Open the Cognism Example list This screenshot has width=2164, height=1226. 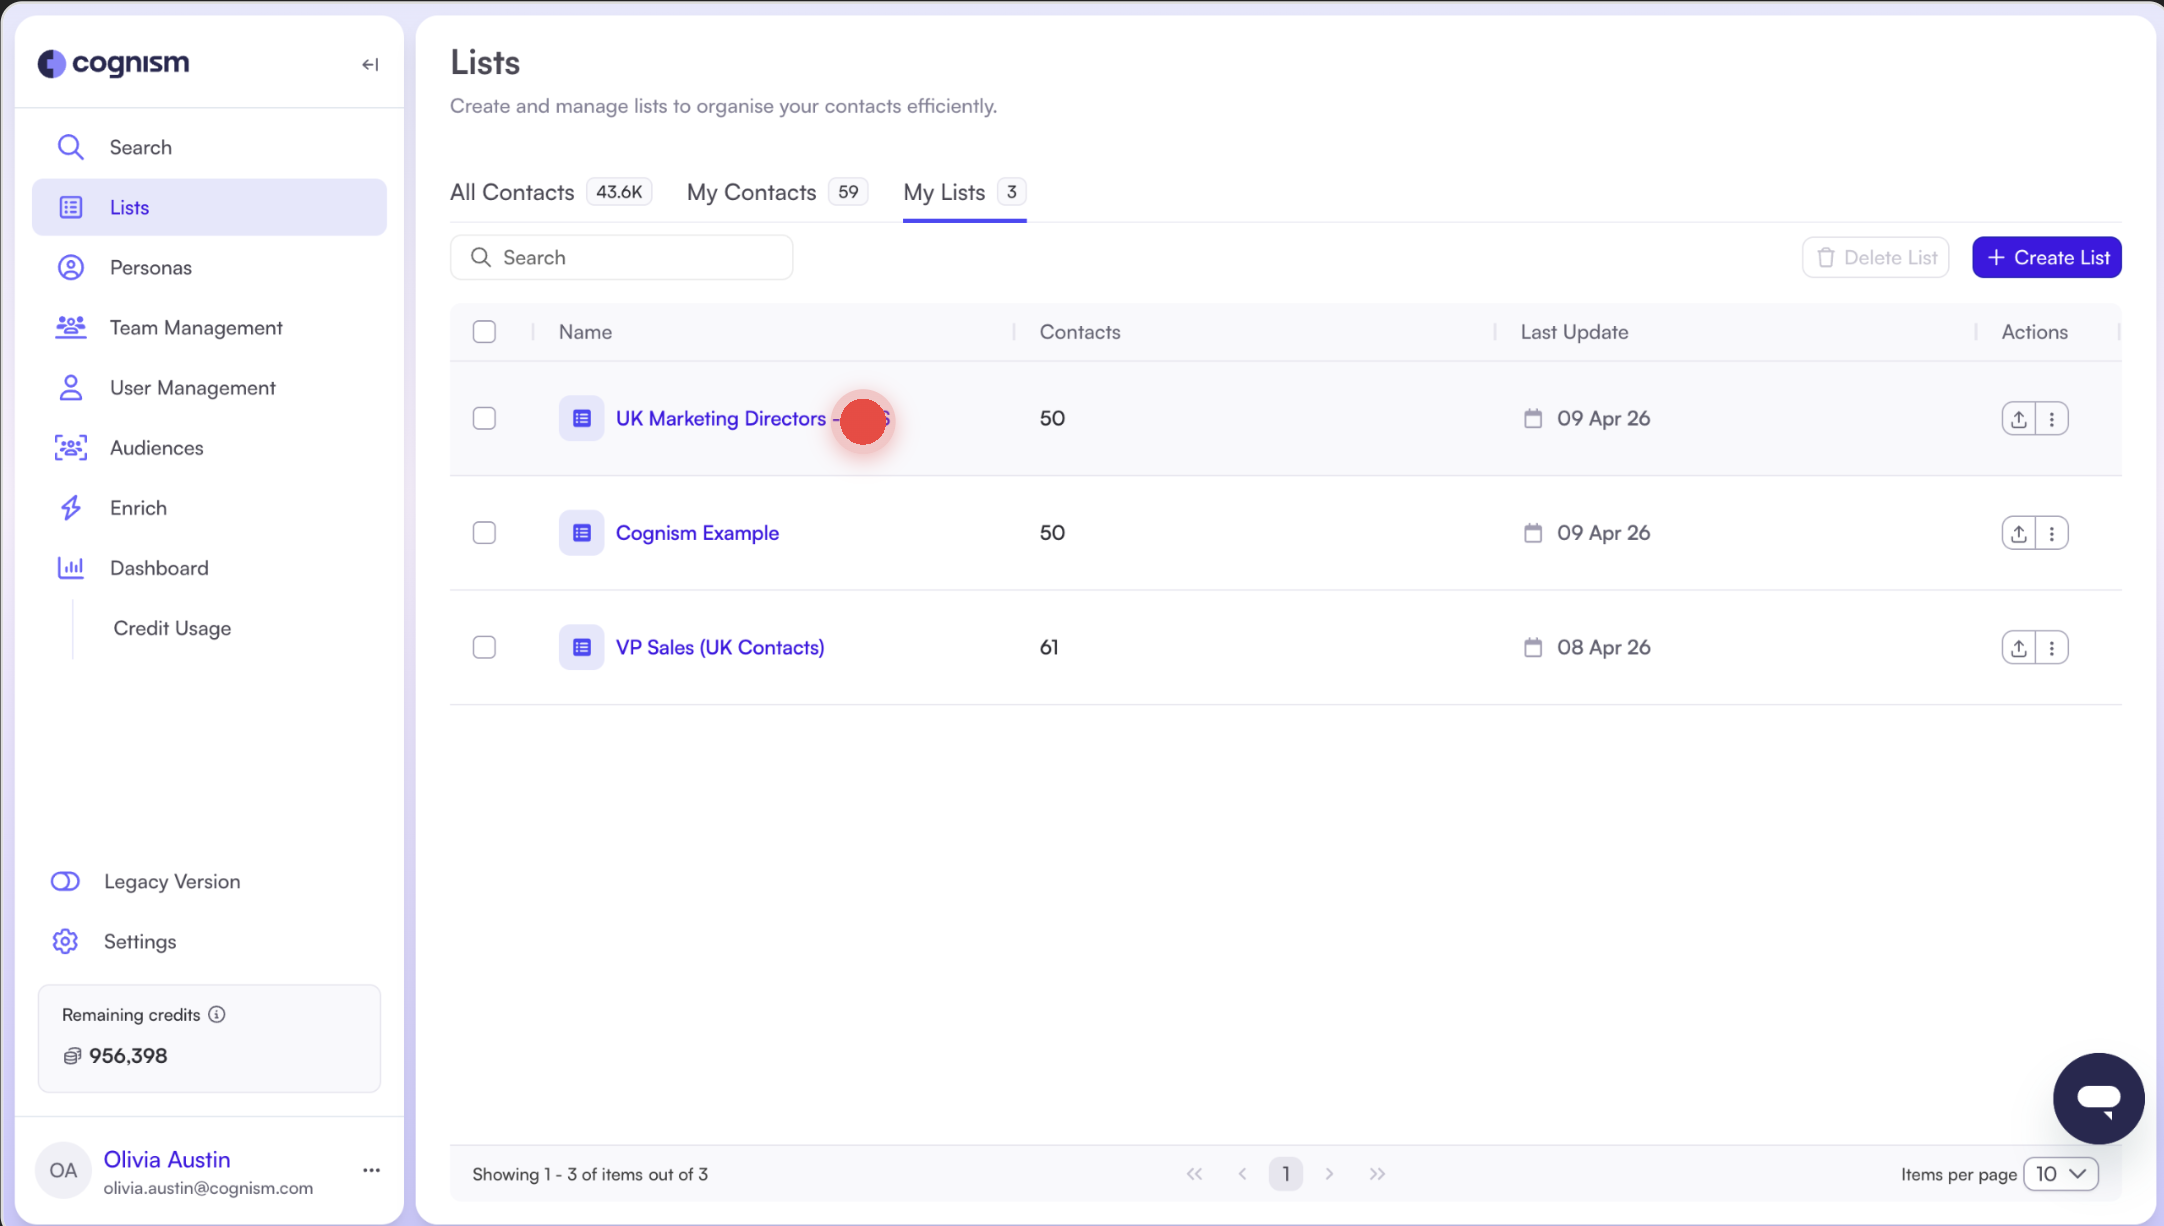[697, 532]
